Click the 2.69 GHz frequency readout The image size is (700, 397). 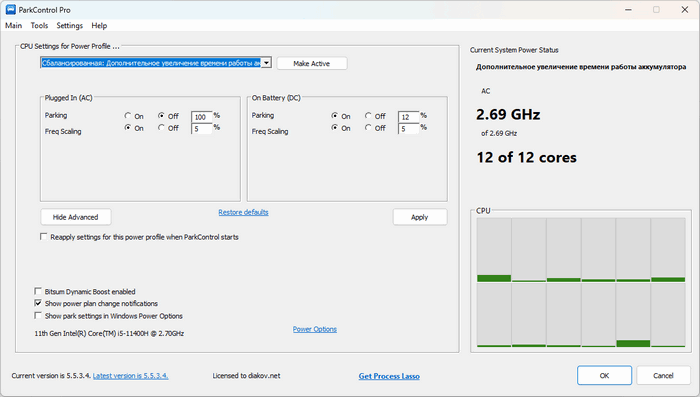508,115
